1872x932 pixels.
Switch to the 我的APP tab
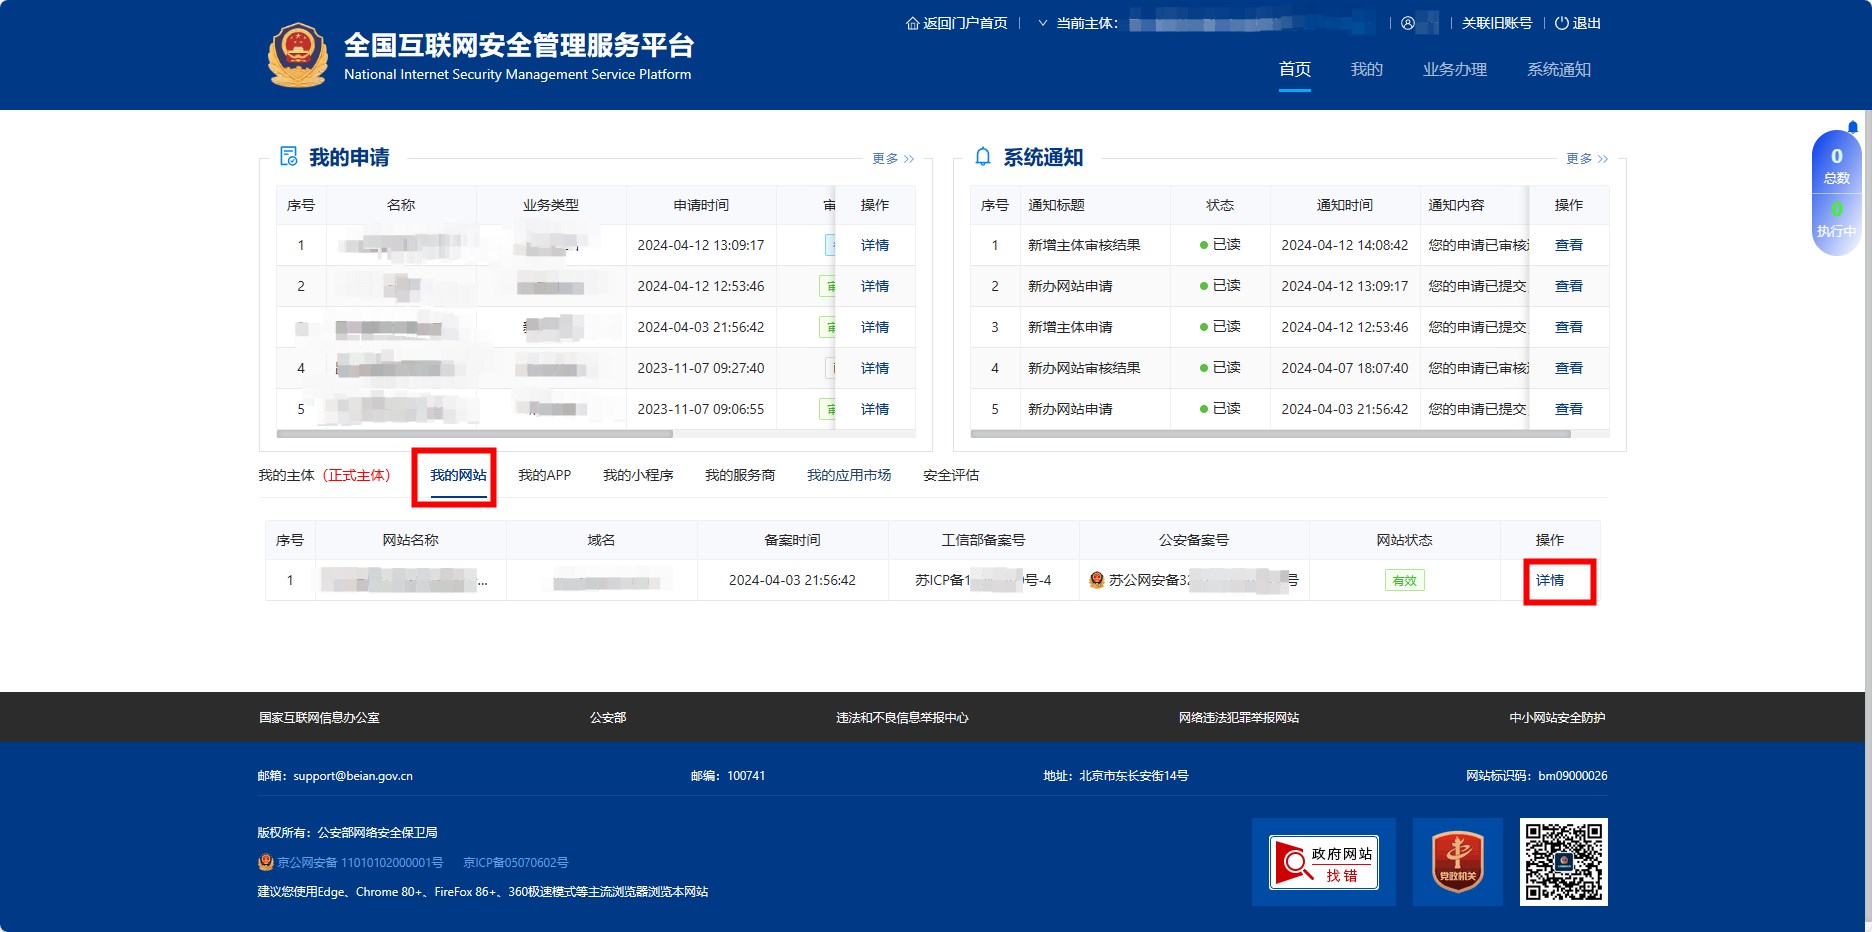click(544, 475)
